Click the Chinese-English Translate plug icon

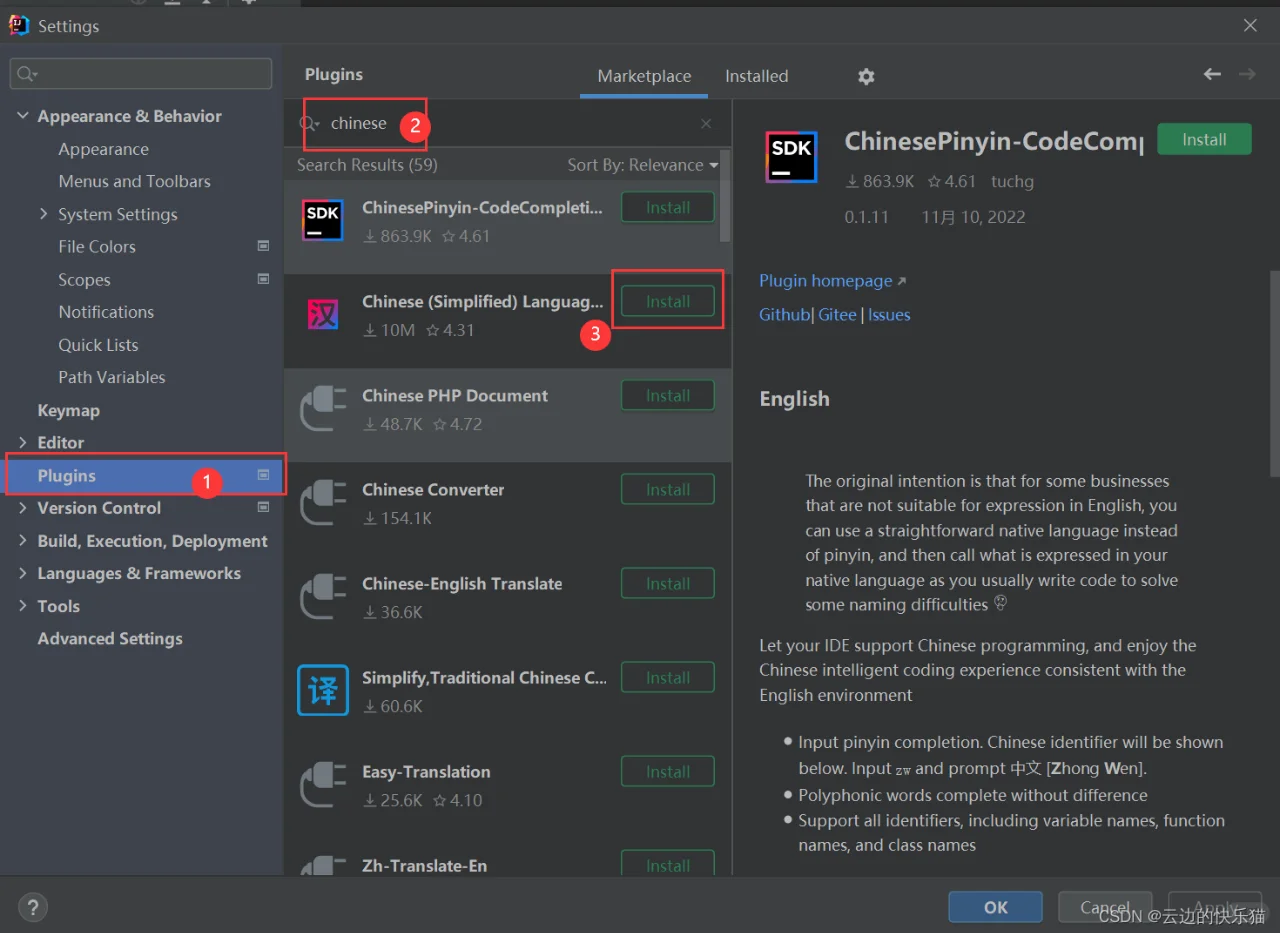coord(322,597)
